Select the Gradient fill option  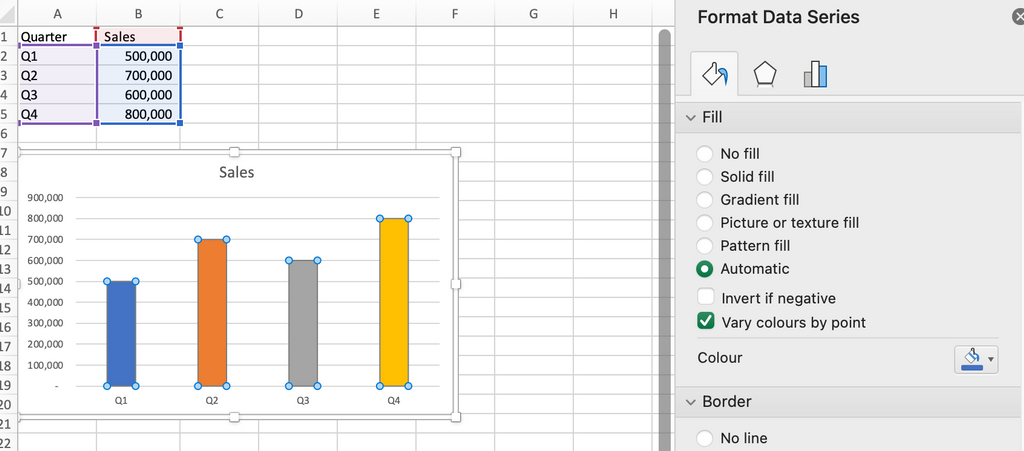coord(704,200)
